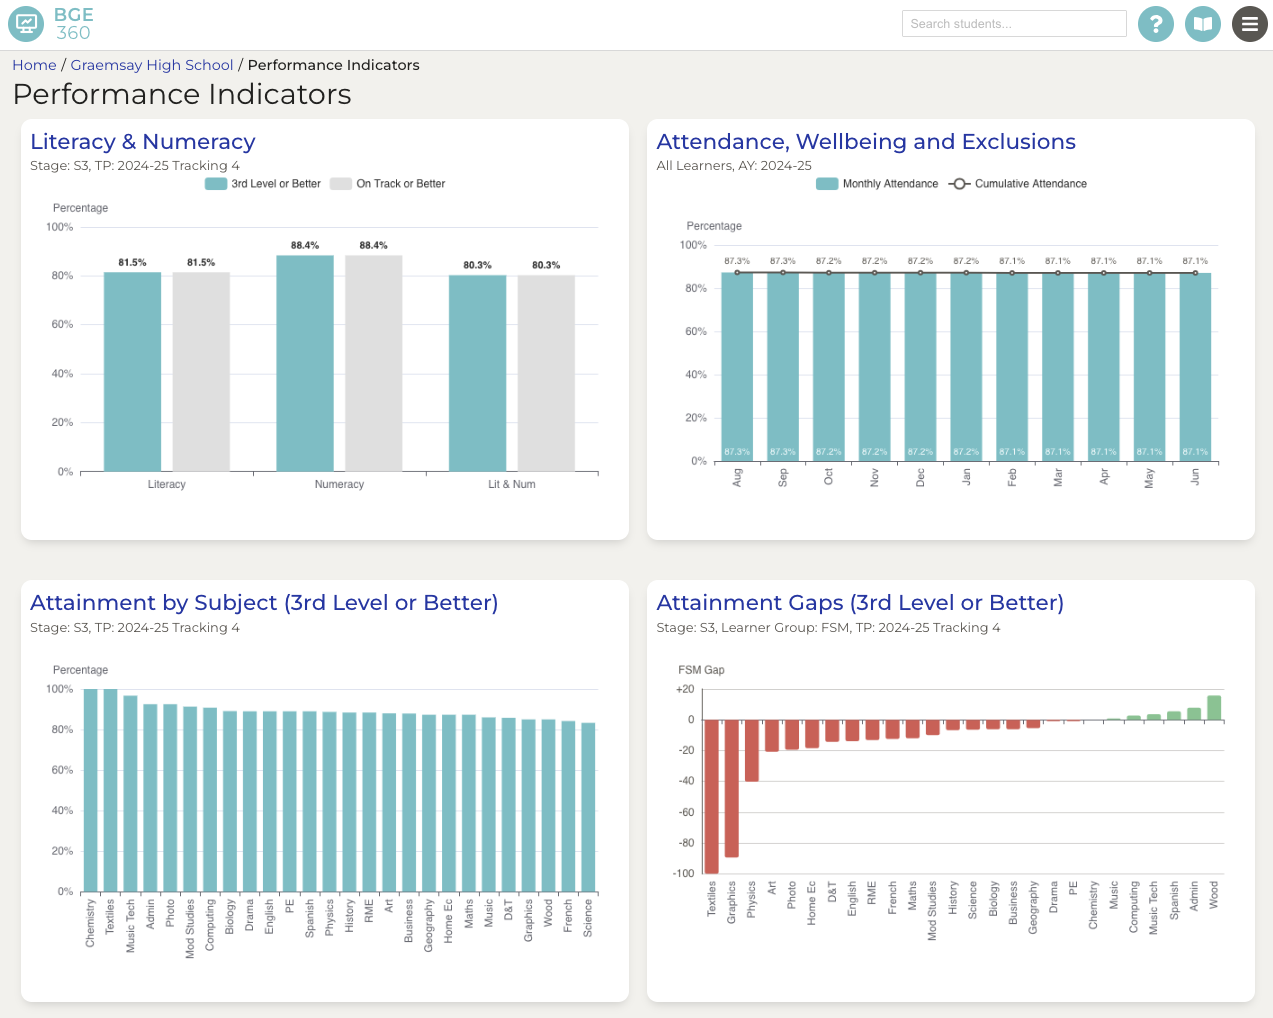This screenshot has width=1273, height=1018.
Task: Expand the Attainment Gaps chart details
Action: [x=861, y=602]
